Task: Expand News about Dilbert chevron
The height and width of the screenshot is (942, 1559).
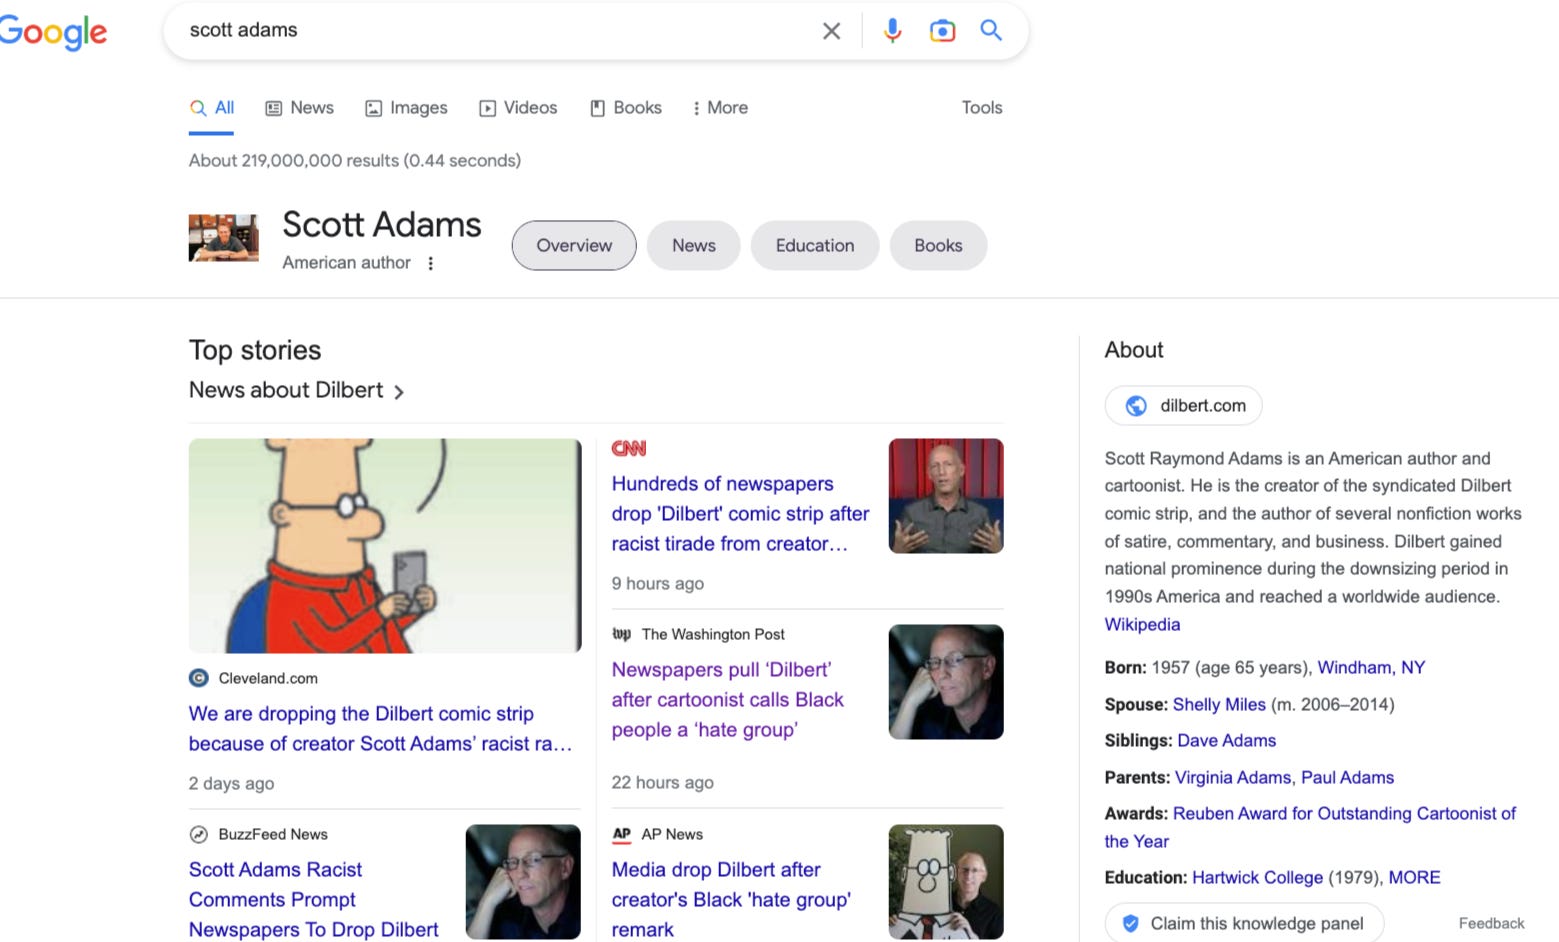Action: point(399,392)
